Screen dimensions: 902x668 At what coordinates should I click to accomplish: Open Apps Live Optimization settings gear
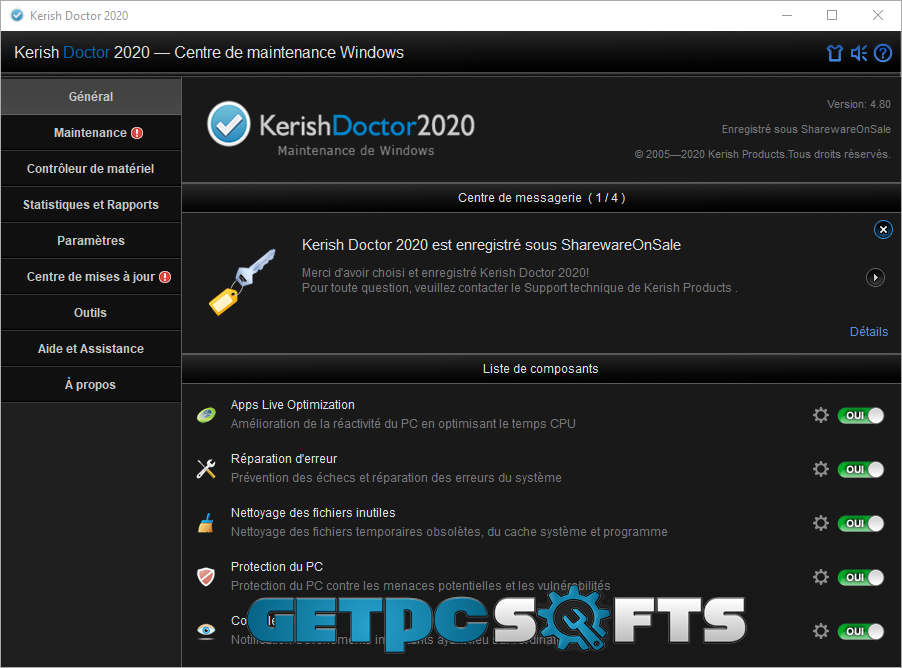(821, 415)
